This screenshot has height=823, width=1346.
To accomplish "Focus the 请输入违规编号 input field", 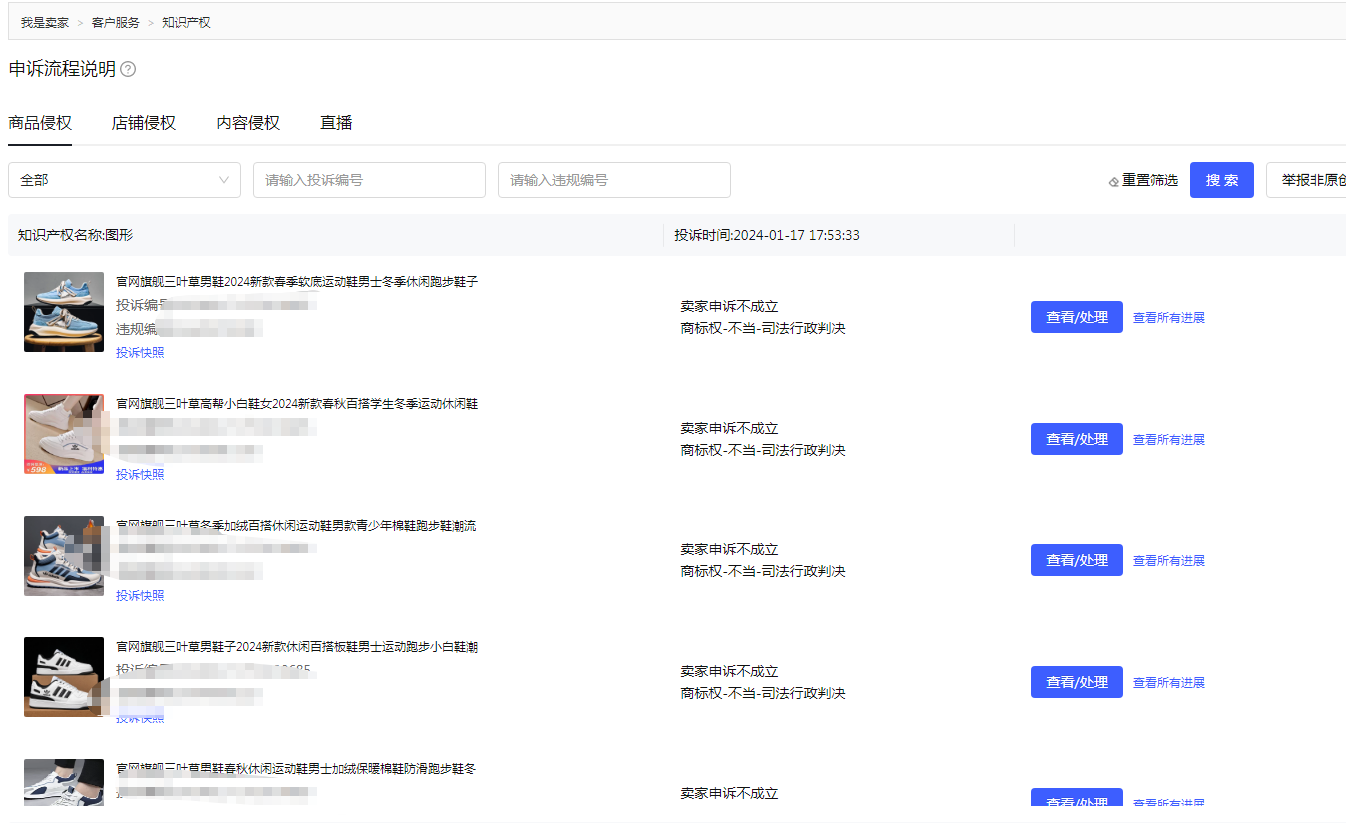I will (614, 180).
